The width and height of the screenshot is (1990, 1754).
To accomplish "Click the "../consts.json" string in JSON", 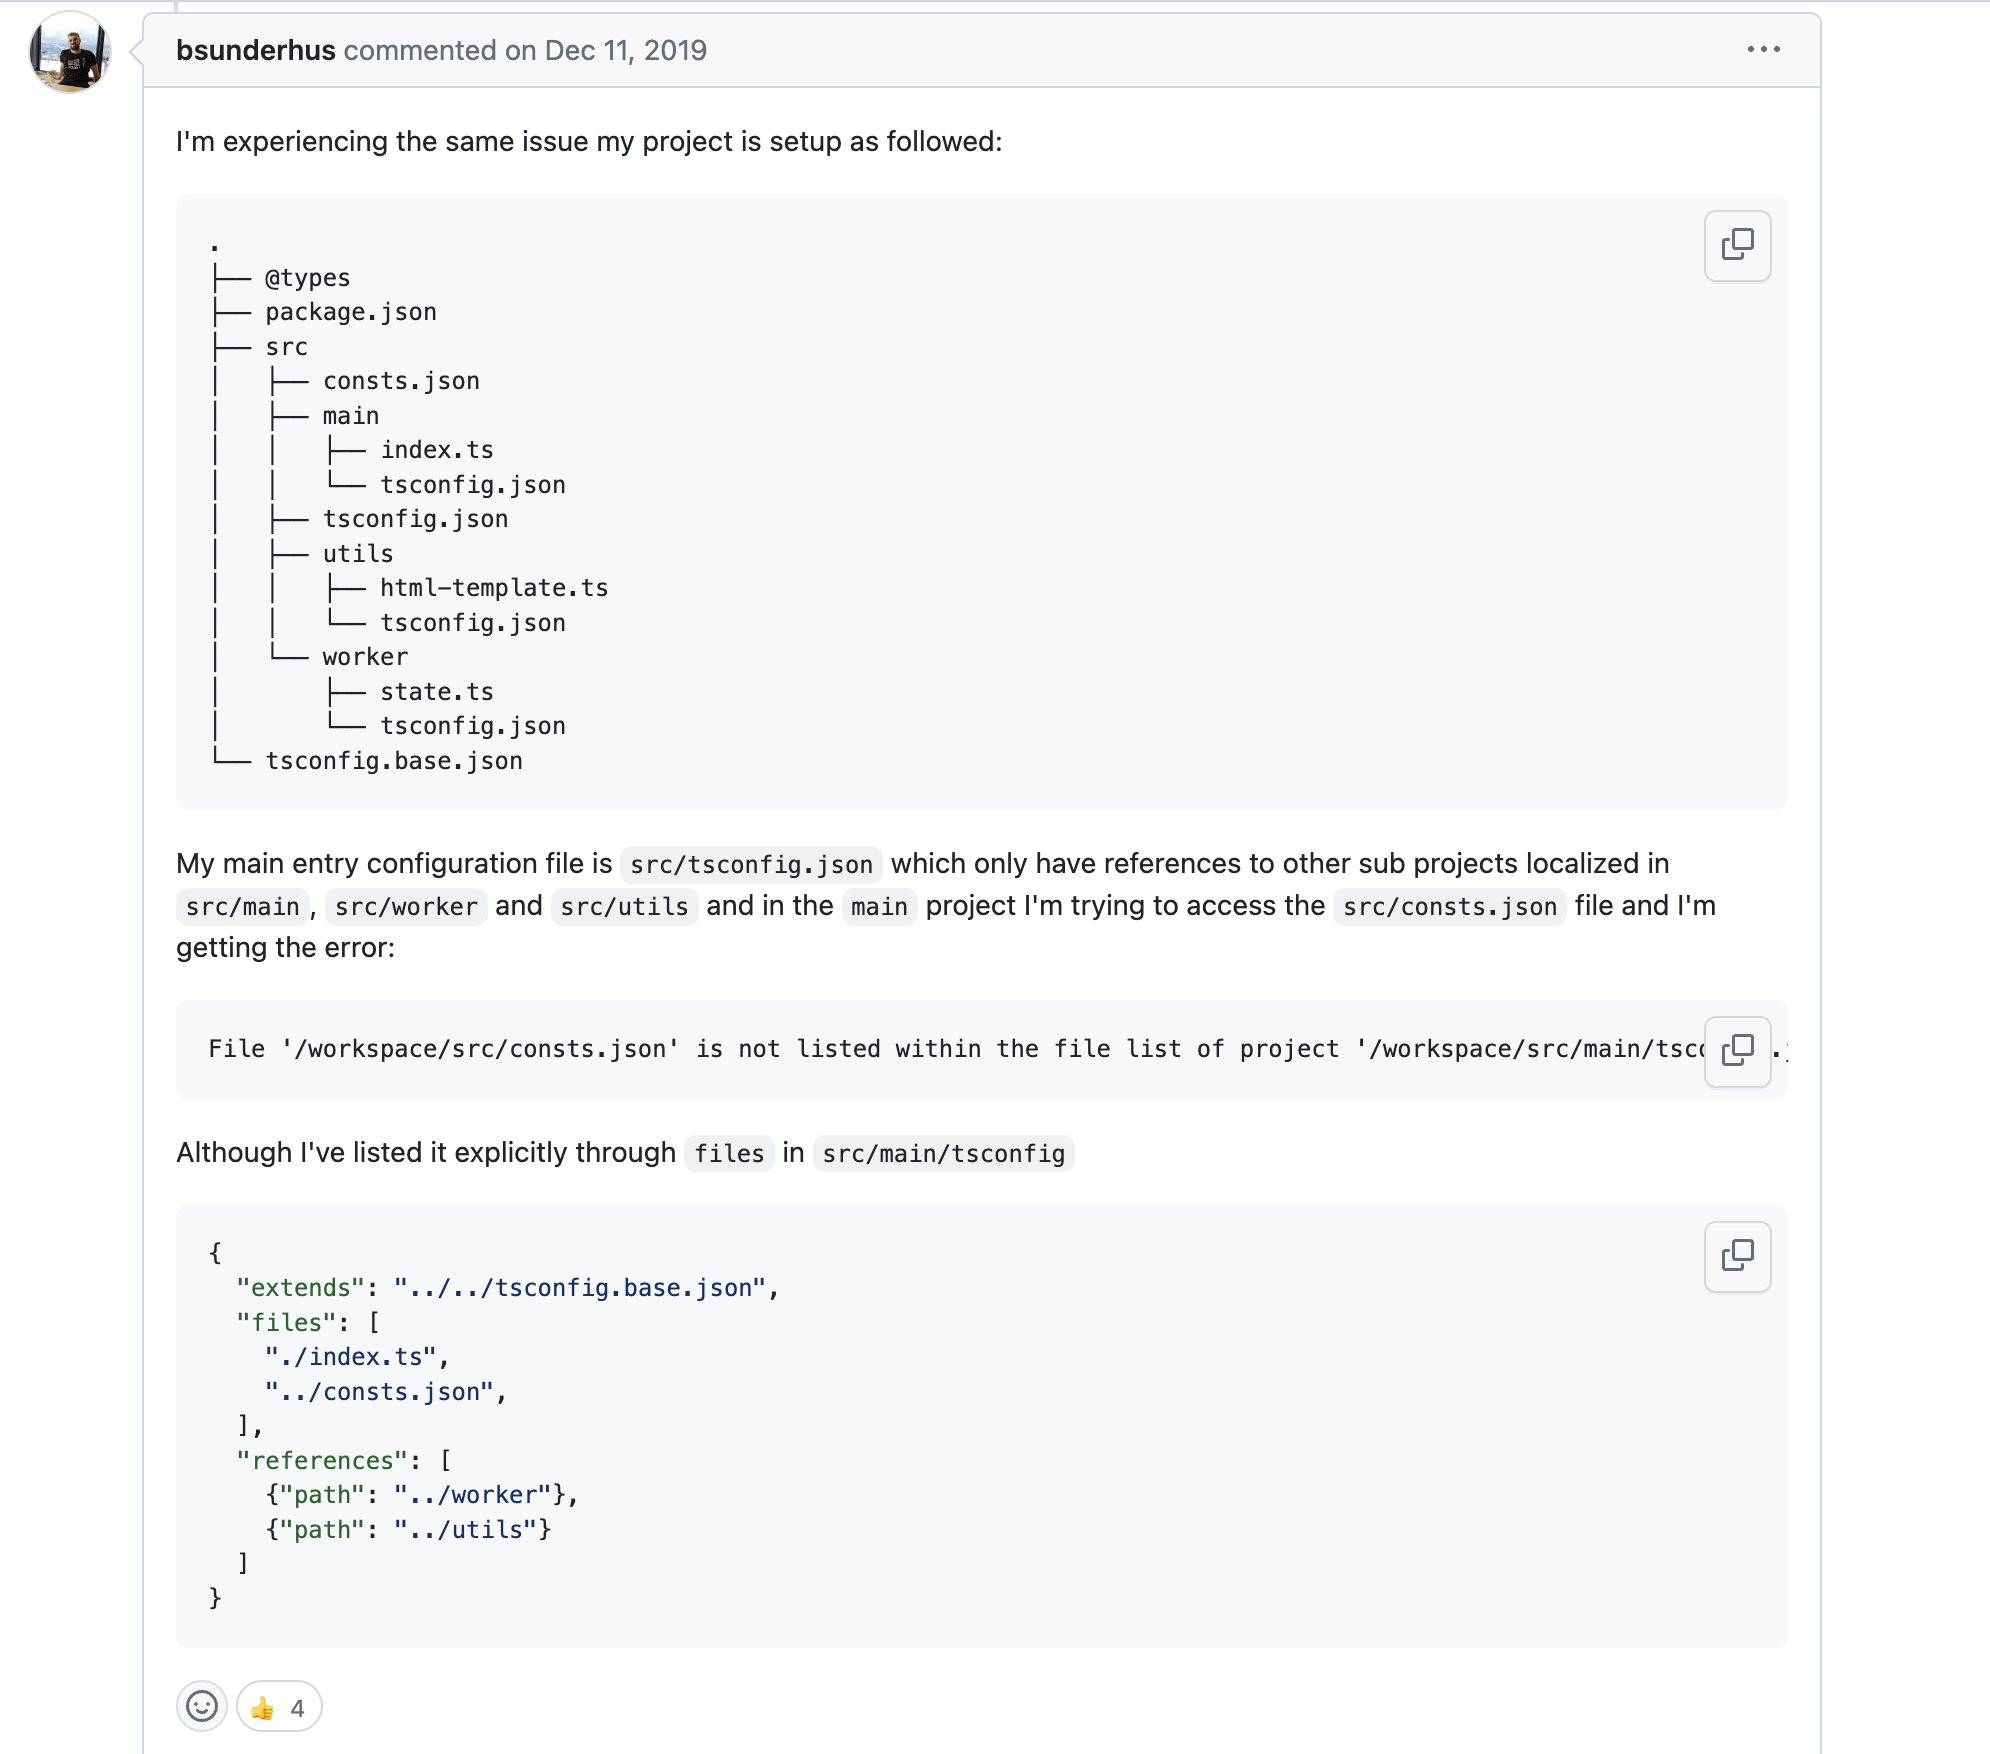I will point(379,1392).
